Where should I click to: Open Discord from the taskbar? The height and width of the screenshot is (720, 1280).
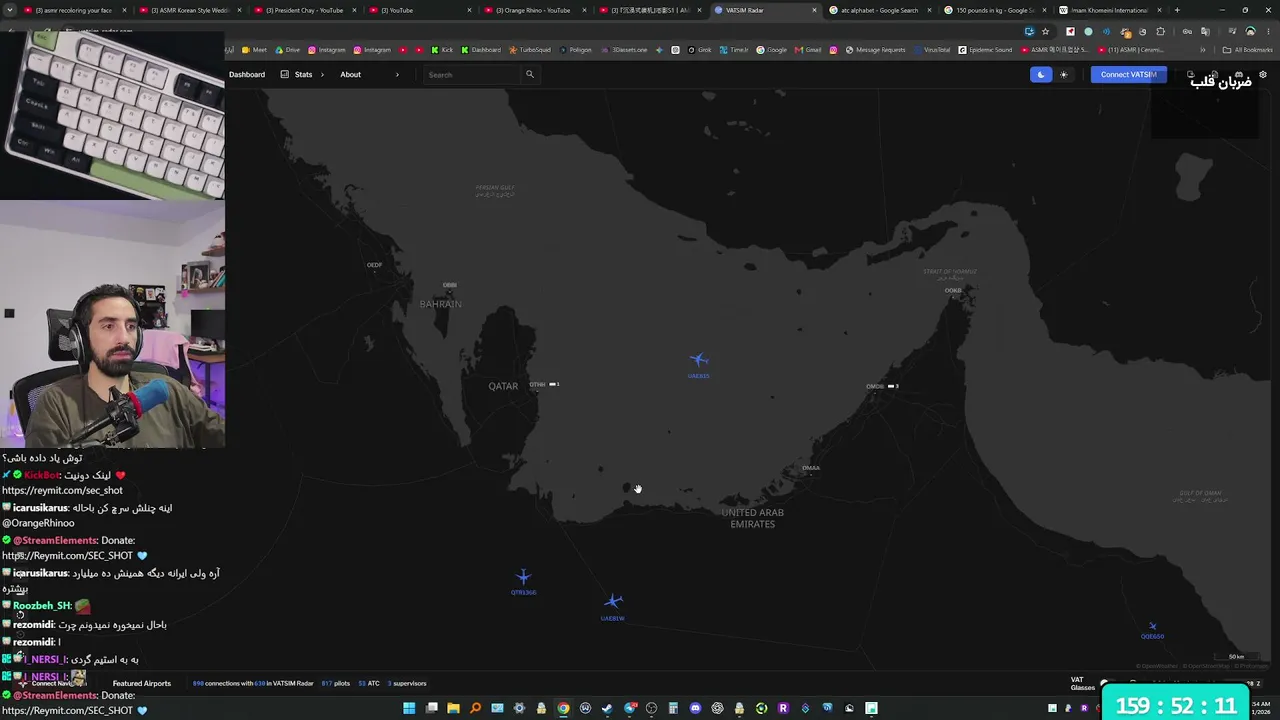[695, 708]
